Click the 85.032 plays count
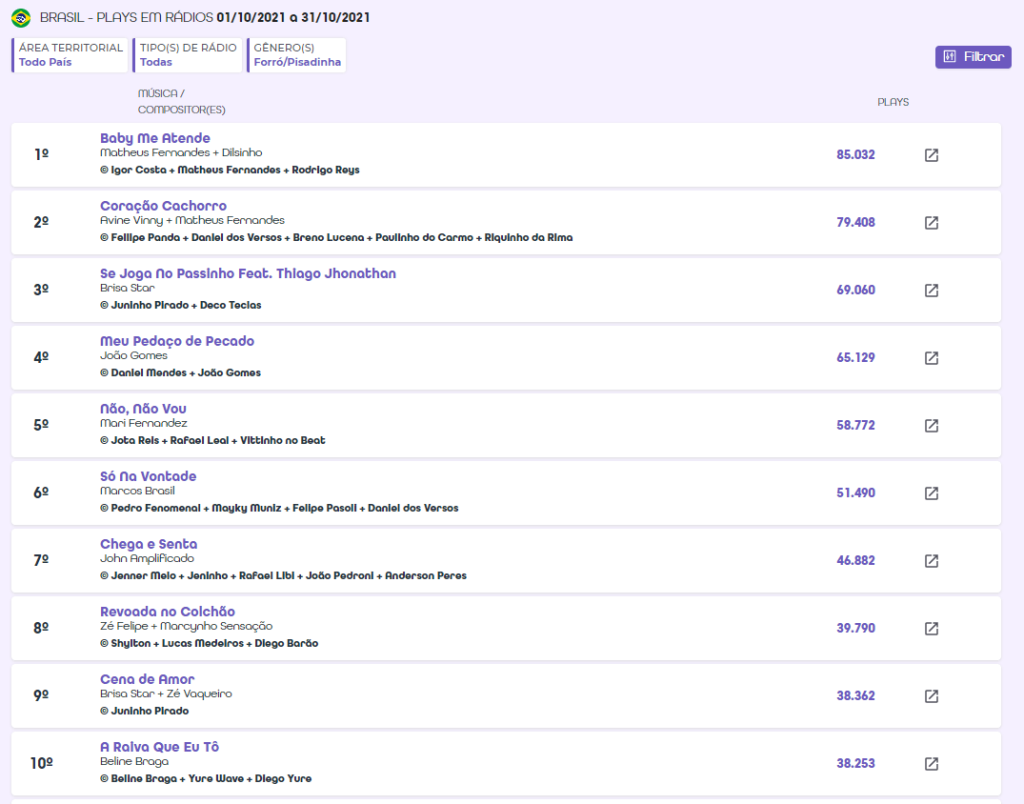 pos(855,155)
